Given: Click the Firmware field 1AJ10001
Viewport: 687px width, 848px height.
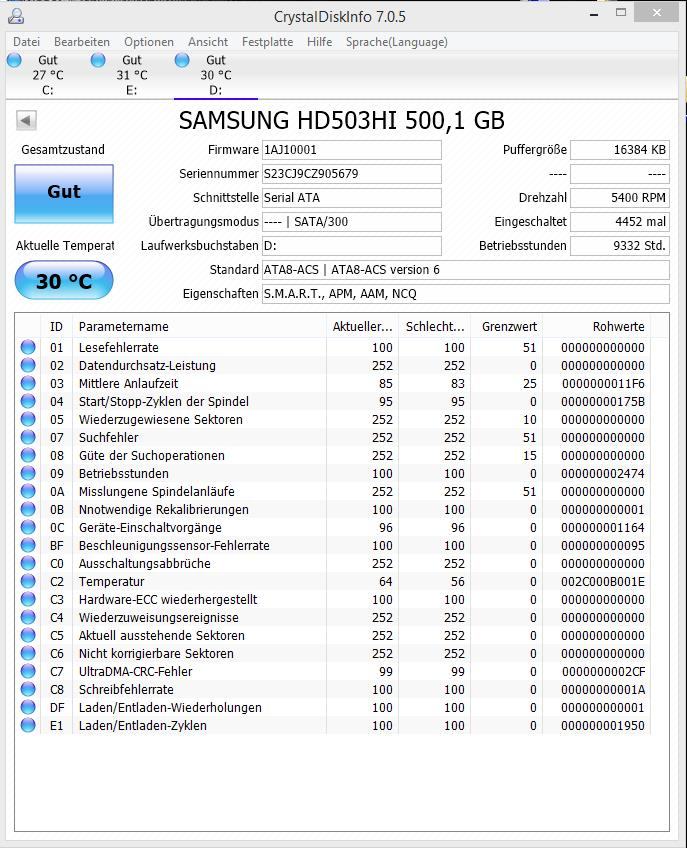Looking at the screenshot, I should click(352, 150).
